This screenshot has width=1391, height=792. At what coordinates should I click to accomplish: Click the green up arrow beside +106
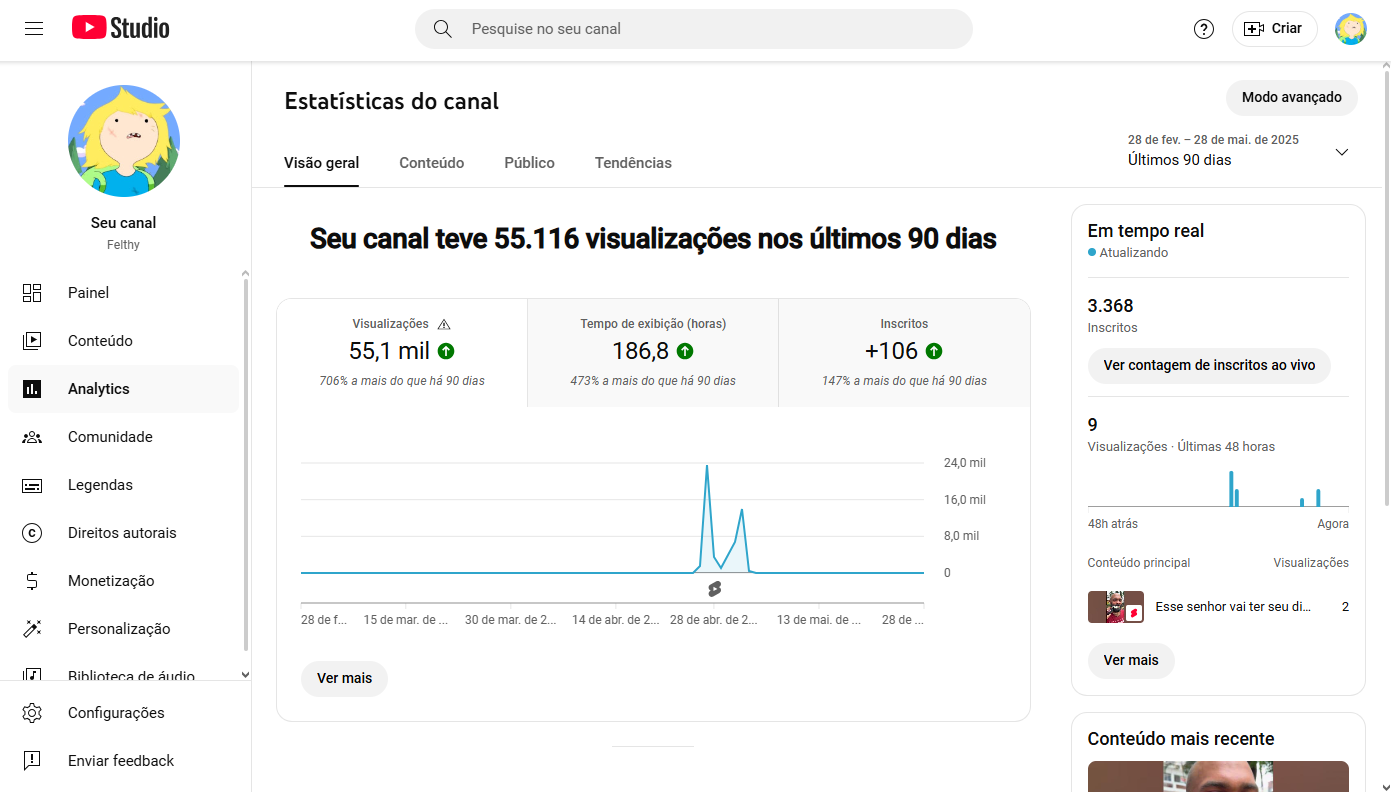click(x=934, y=351)
